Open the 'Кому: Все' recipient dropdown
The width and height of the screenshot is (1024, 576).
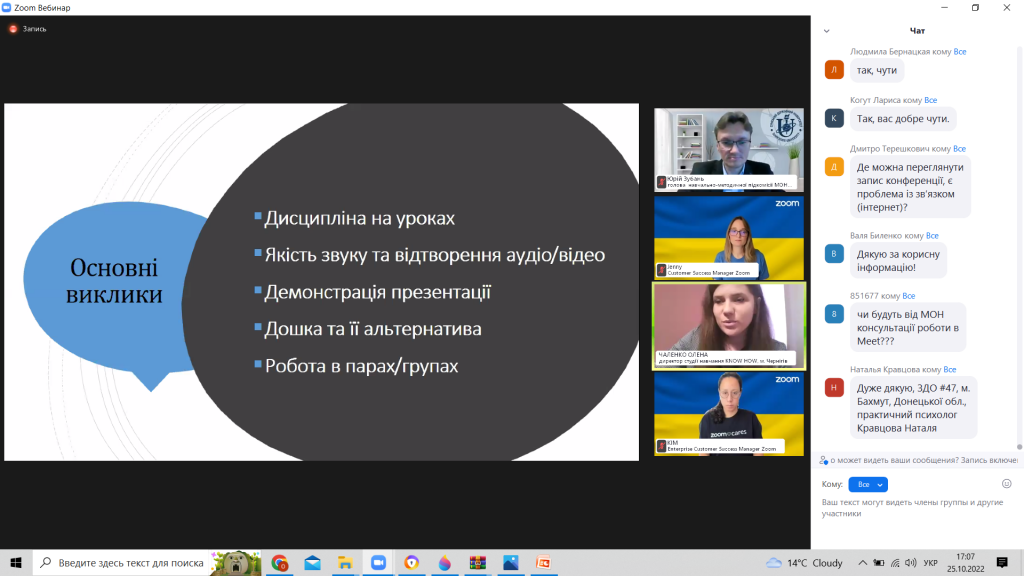tap(867, 484)
